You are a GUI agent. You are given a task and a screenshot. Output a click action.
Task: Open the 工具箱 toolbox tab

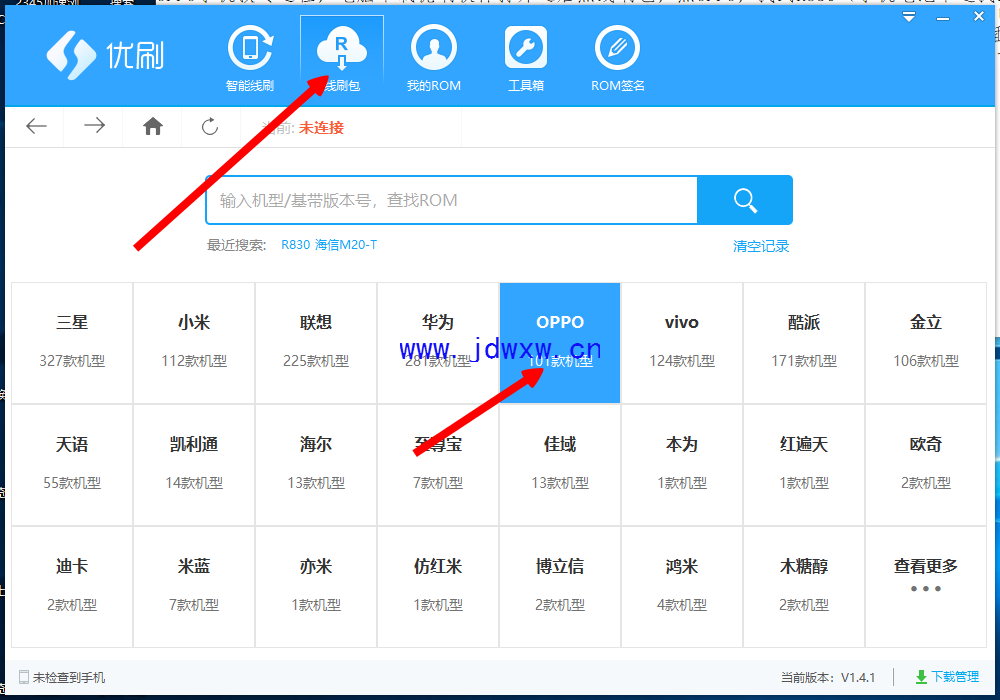point(526,59)
